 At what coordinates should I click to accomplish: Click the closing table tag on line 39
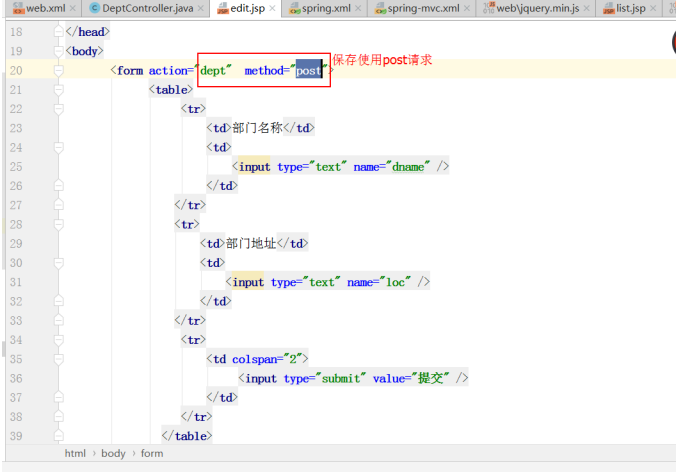click(187, 436)
